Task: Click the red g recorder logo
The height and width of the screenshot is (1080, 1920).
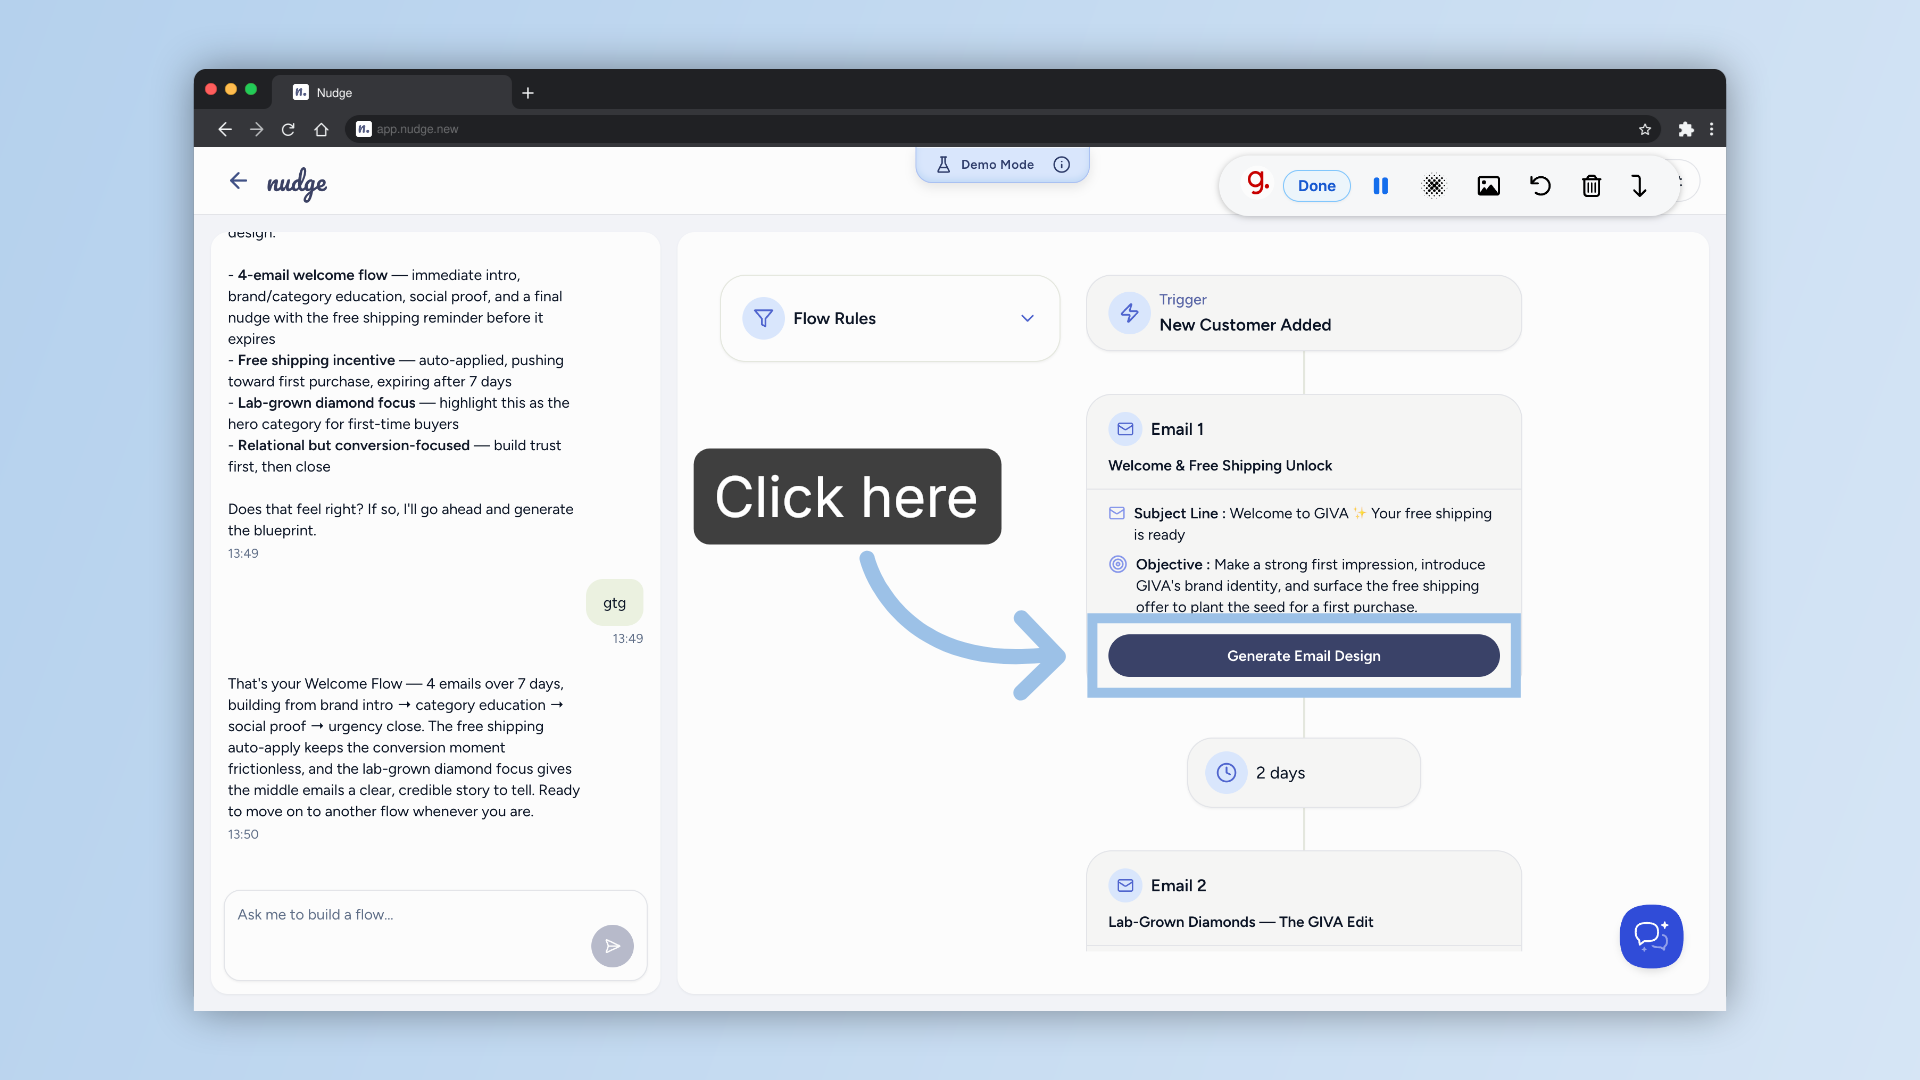Action: (1257, 183)
